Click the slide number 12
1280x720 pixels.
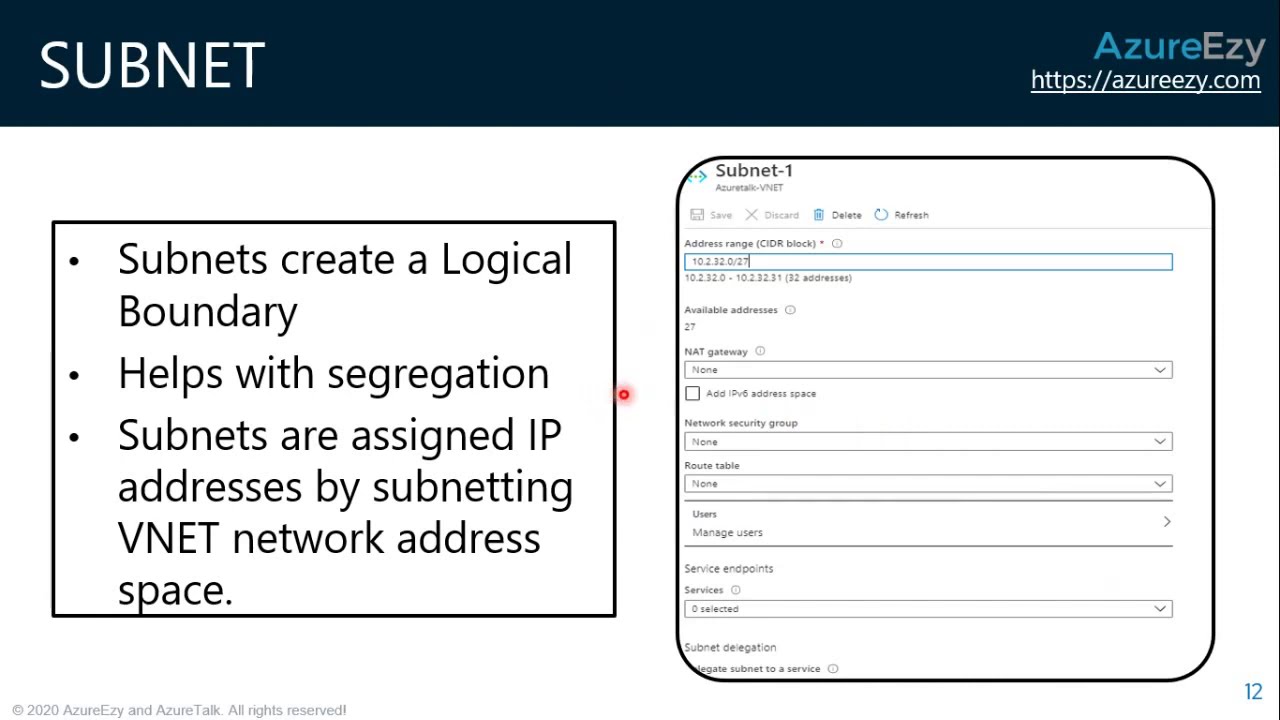click(x=1253, y=692)
